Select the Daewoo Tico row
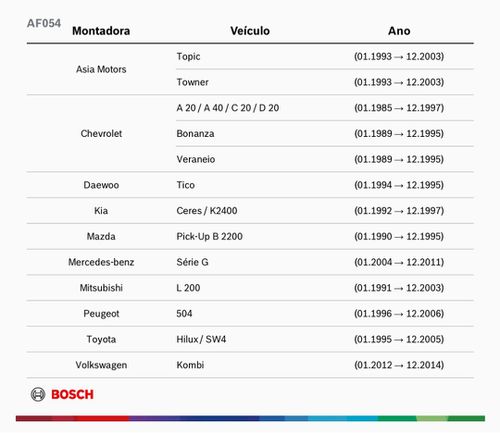 tap(250, 185)
